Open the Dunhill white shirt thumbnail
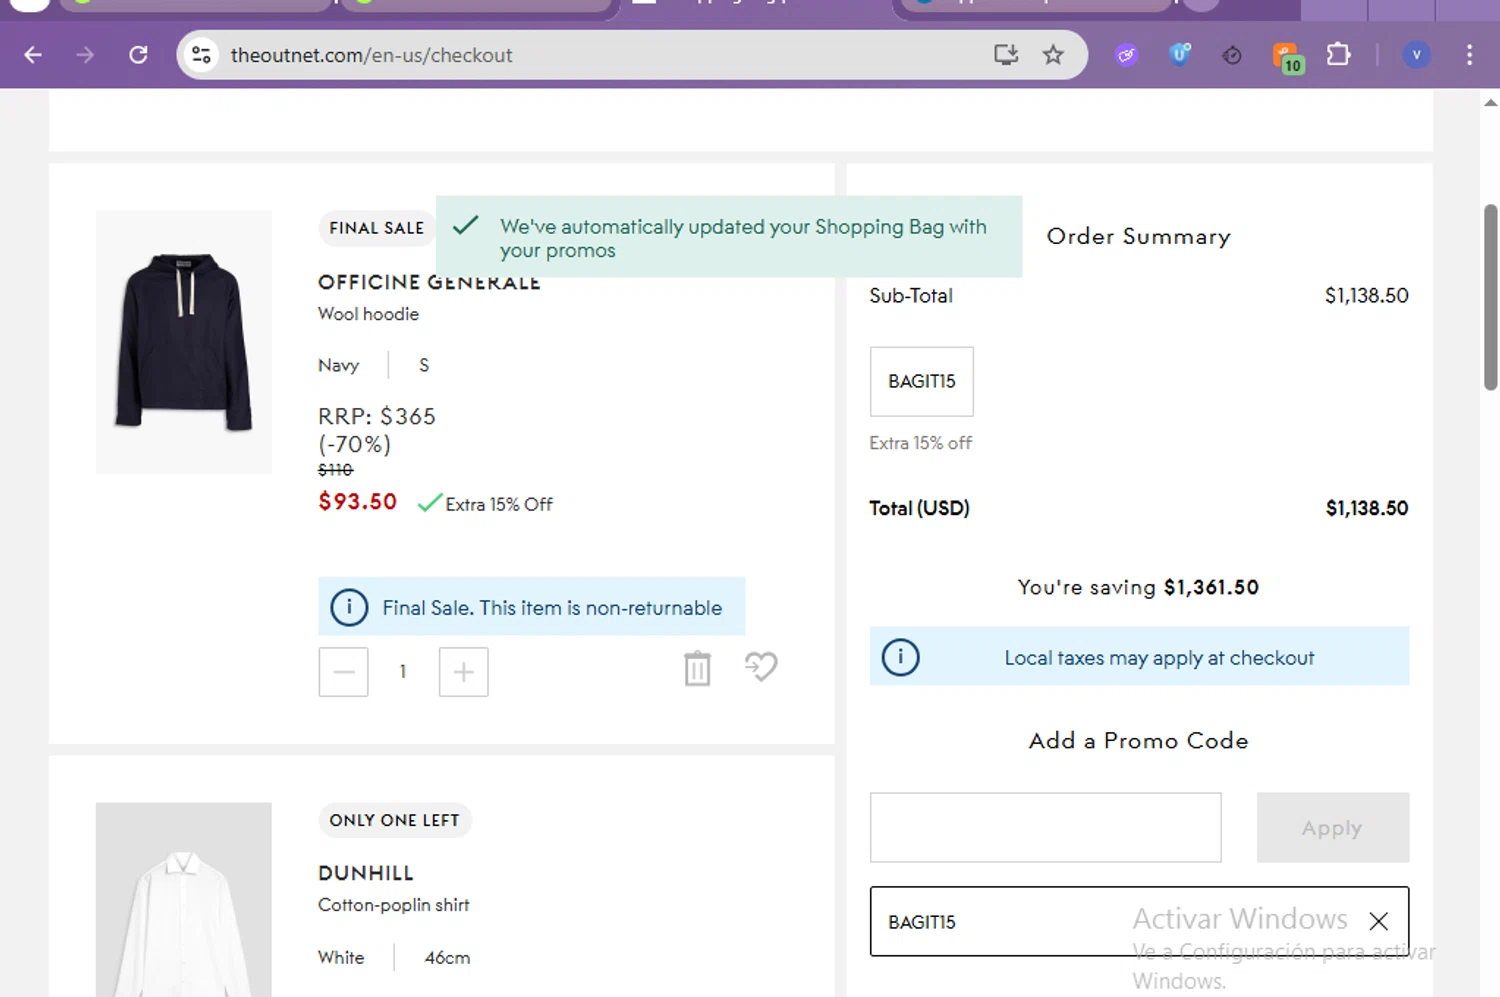 point(184,899)
